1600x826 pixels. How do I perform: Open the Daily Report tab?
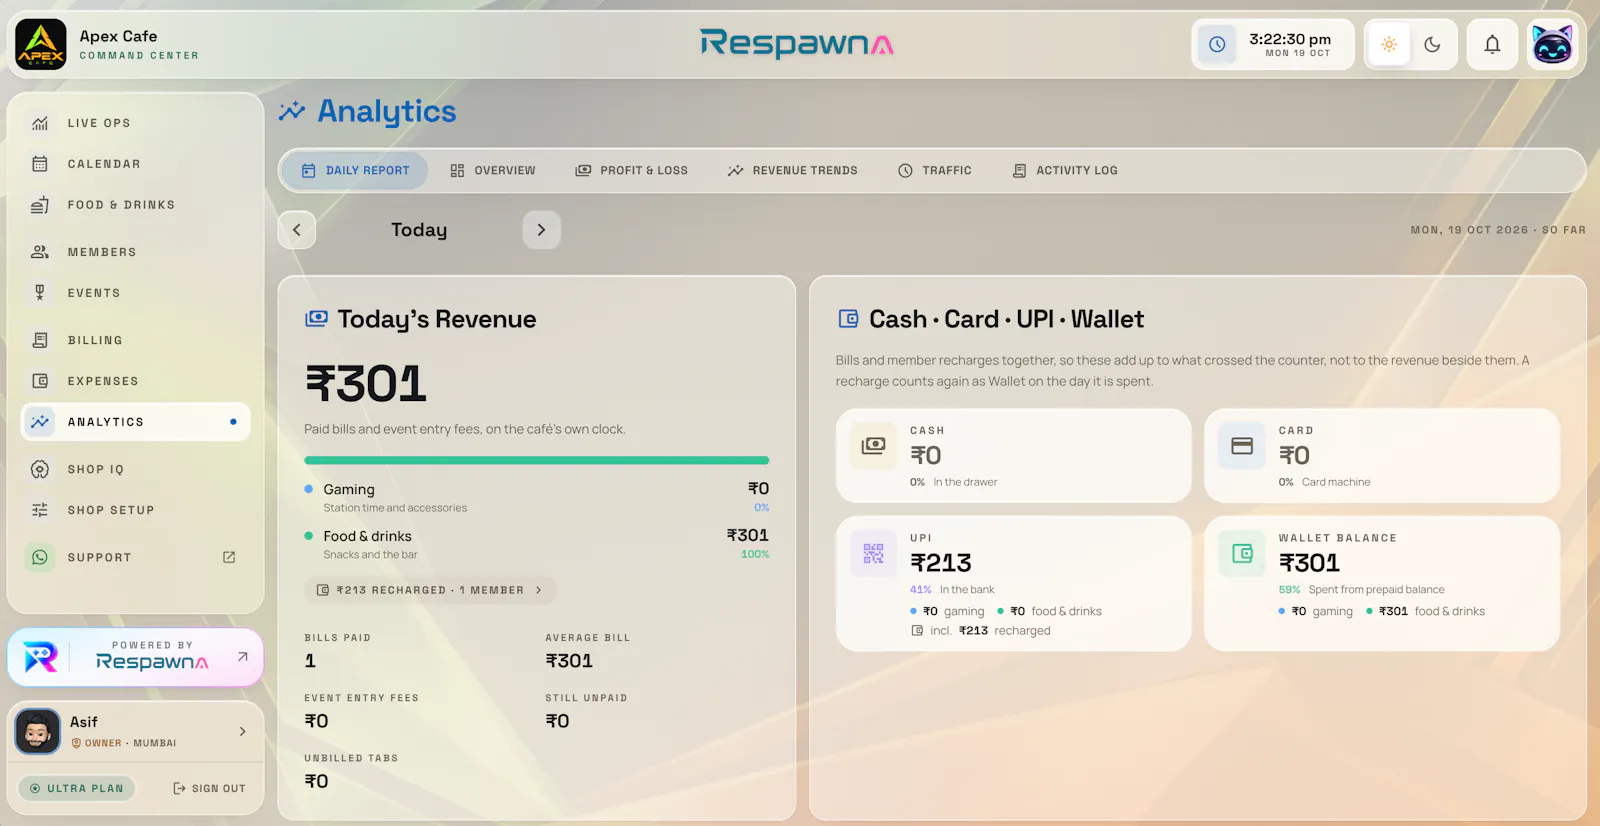click(355, 171)
